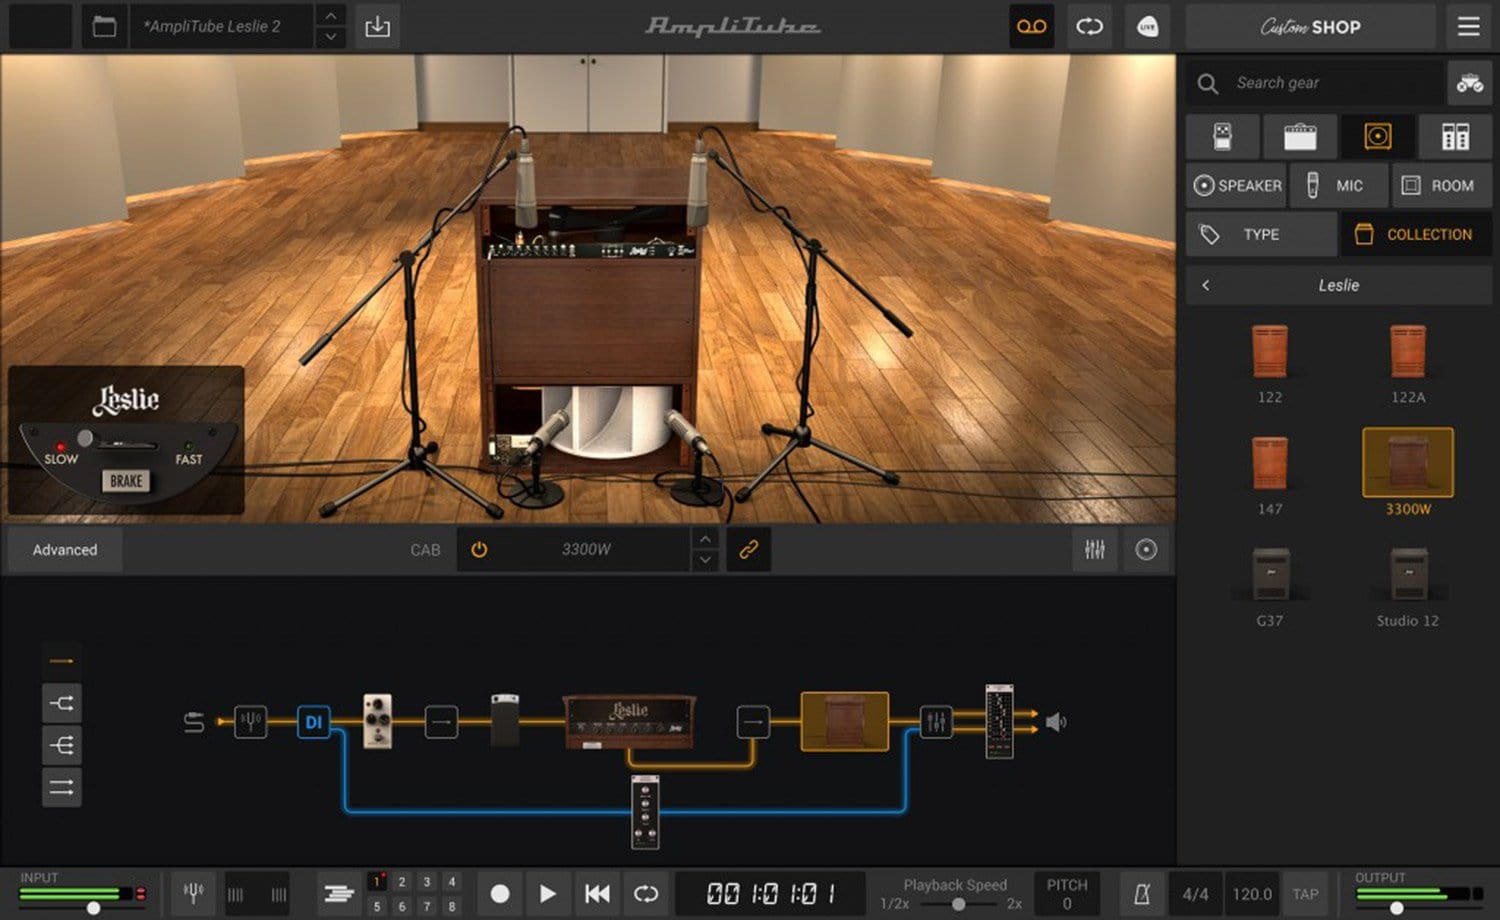The width and height of the screenshot is (1500, 920).
Task: Open the AmpliTube Leslie 2 preset name
Action: coord(223,27)
